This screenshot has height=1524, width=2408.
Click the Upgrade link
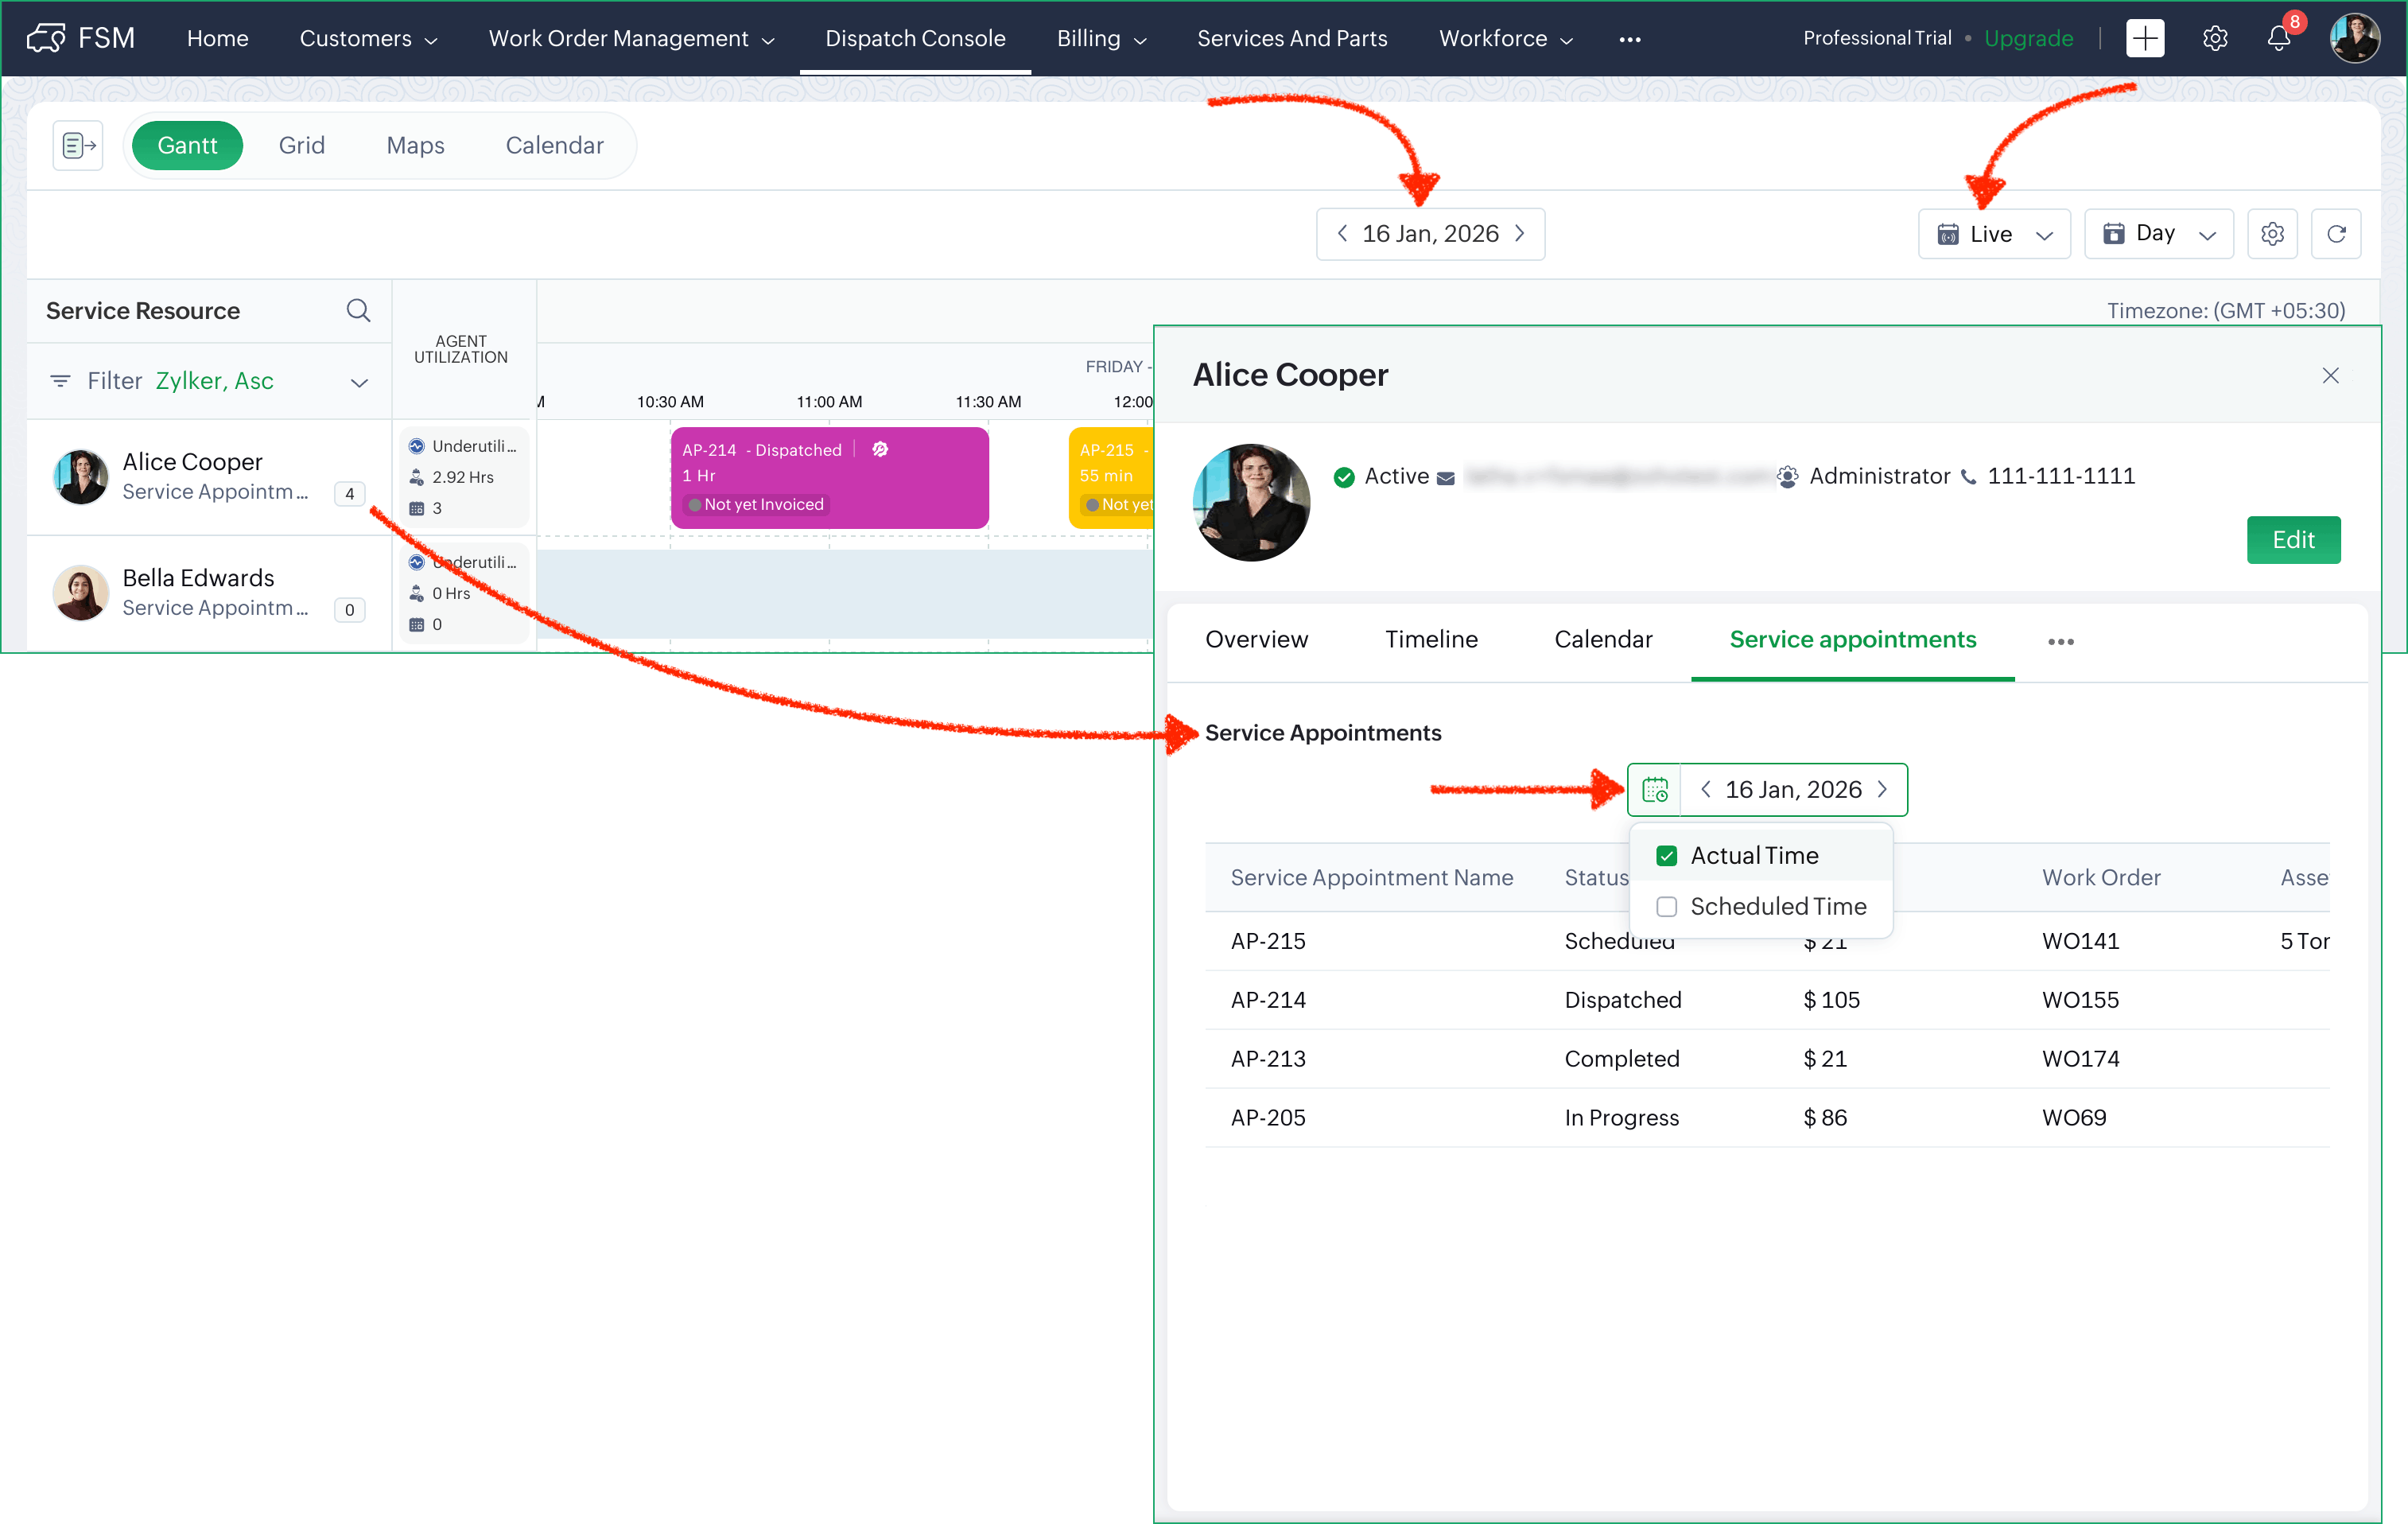pyautogui.click(x=2028, y=39)
